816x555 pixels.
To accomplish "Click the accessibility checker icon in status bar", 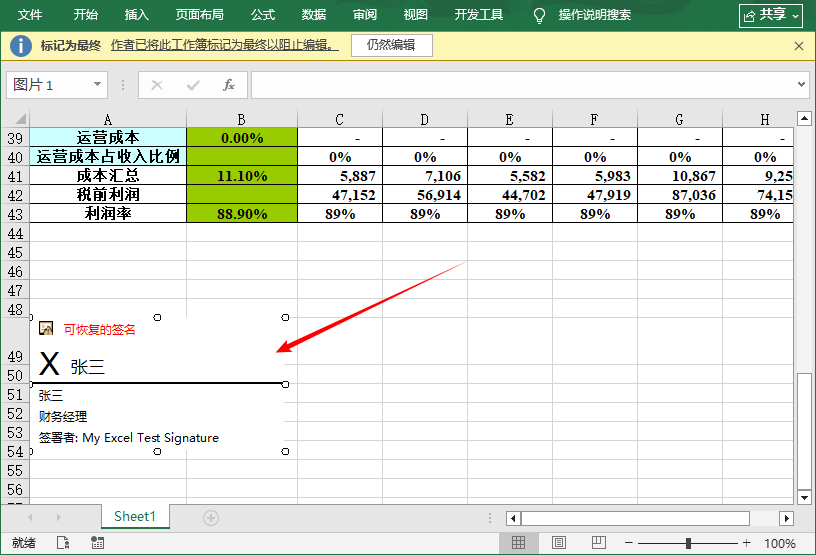I will point(63,543).
